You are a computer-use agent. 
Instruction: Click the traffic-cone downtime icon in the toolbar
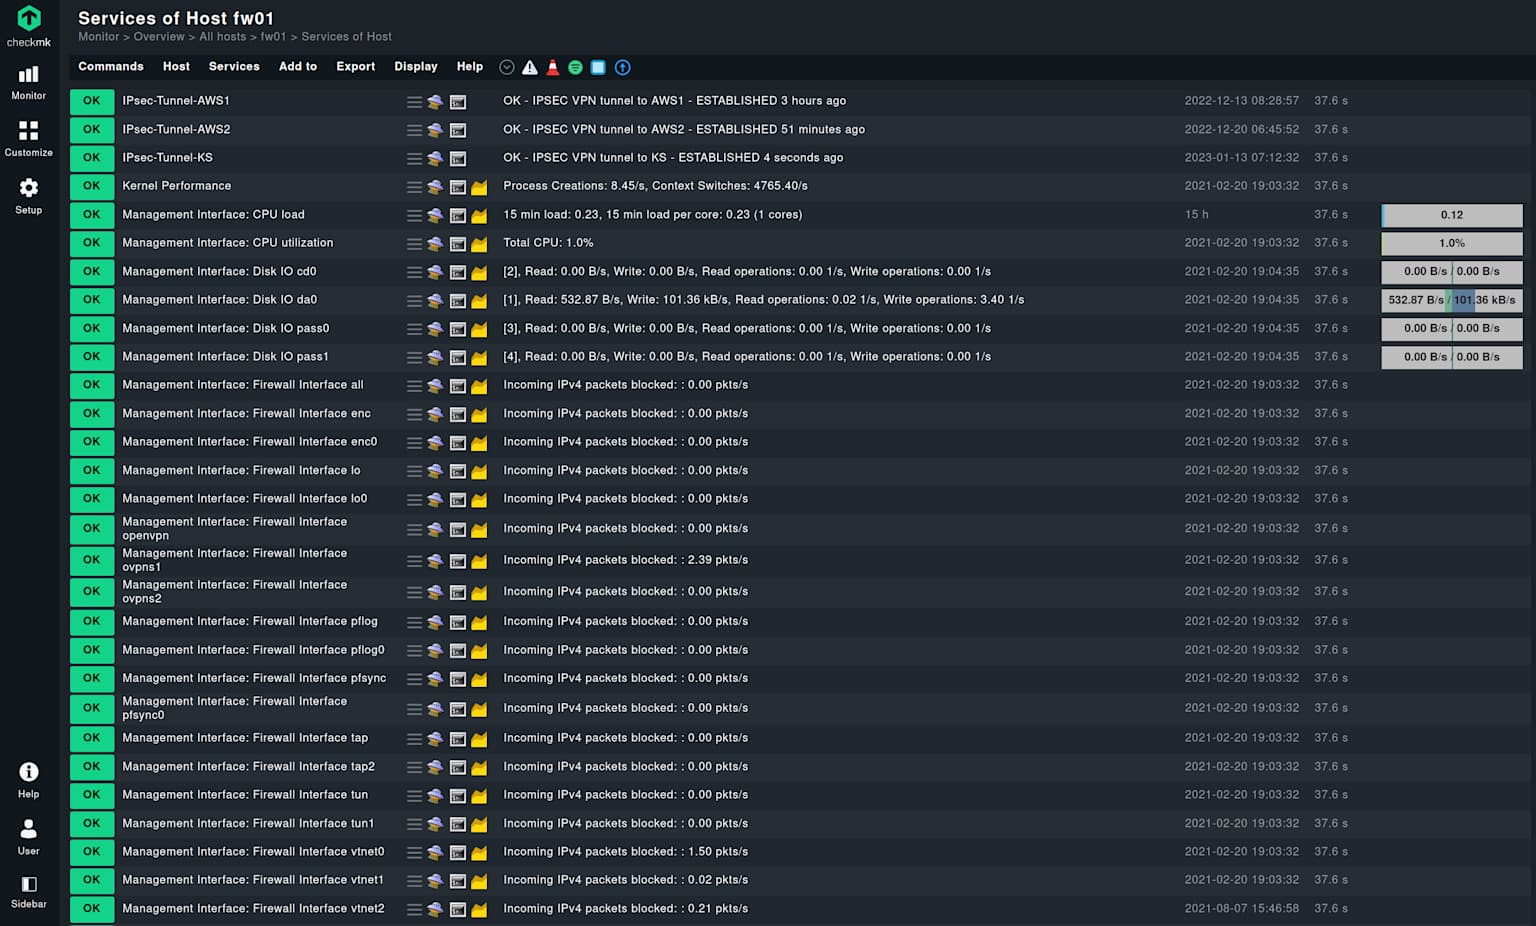coord(552,67)
